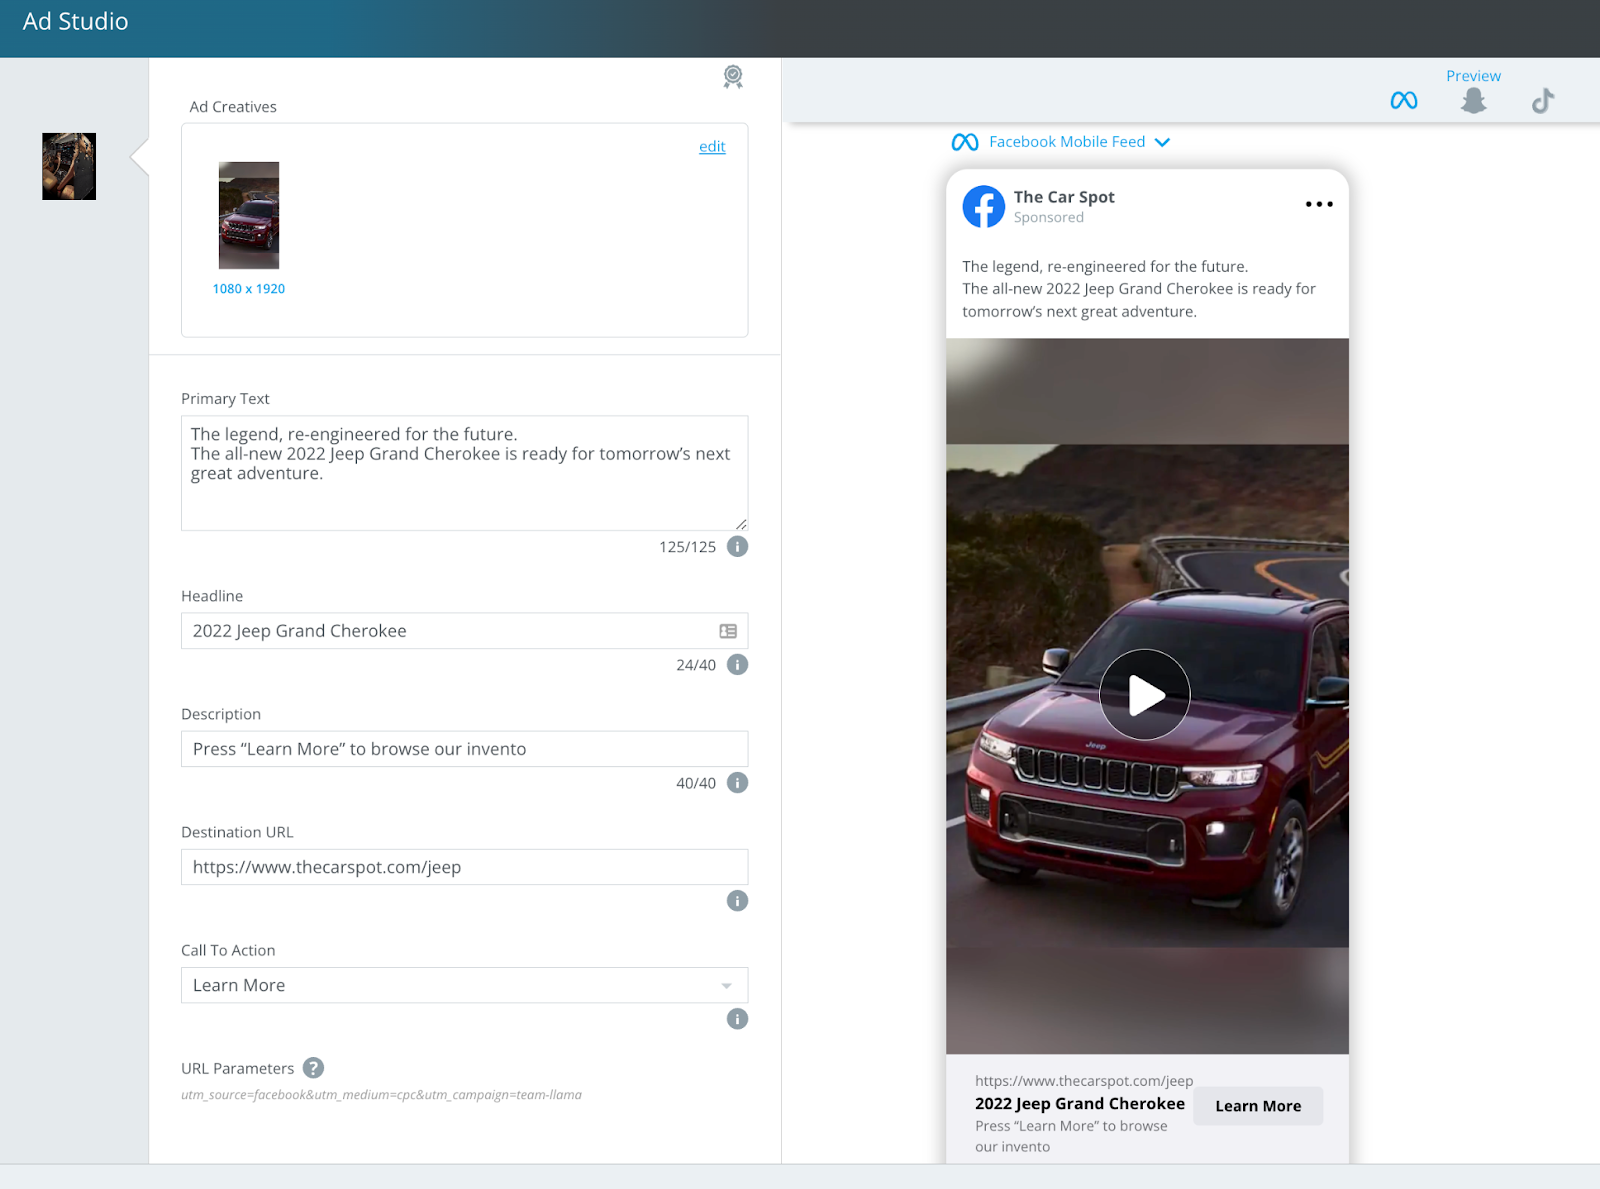Screen dimensions: 1600x1189
Task: Click the URL Parameters utm text
Action: pyautogui.click(x=381, y=1095)
